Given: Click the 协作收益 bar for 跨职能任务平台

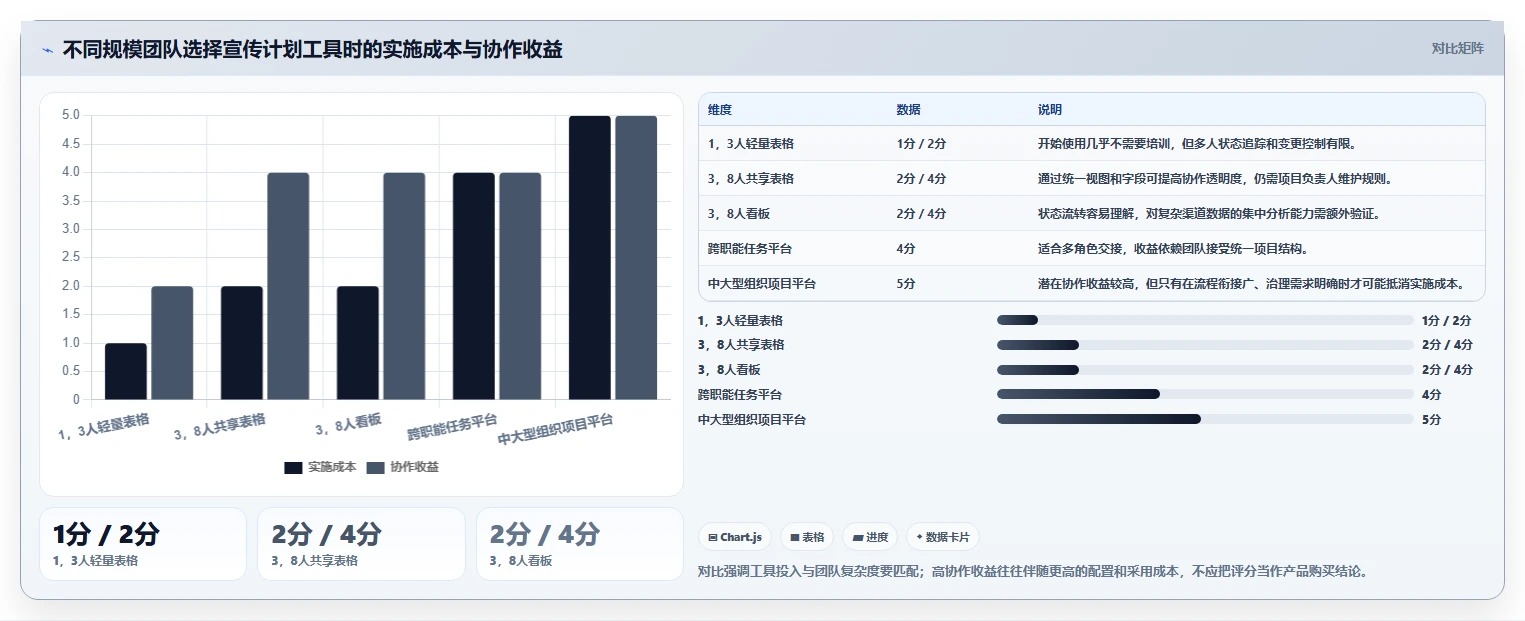Looking at the screenshot, I should point(520,286).
